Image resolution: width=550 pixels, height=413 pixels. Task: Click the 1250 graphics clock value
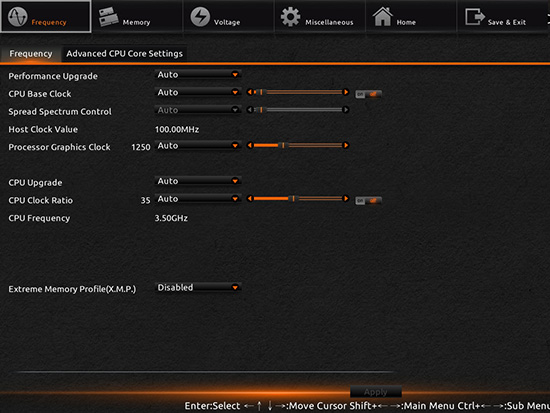point(141,147)
